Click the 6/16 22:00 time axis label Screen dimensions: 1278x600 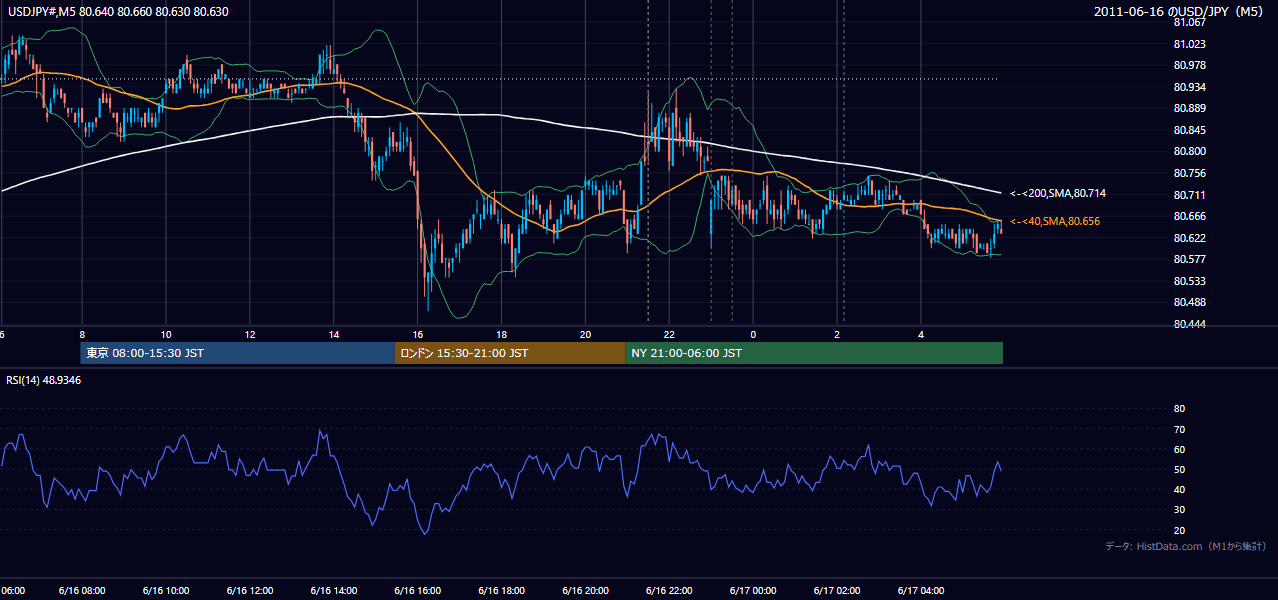click(670, 590)
